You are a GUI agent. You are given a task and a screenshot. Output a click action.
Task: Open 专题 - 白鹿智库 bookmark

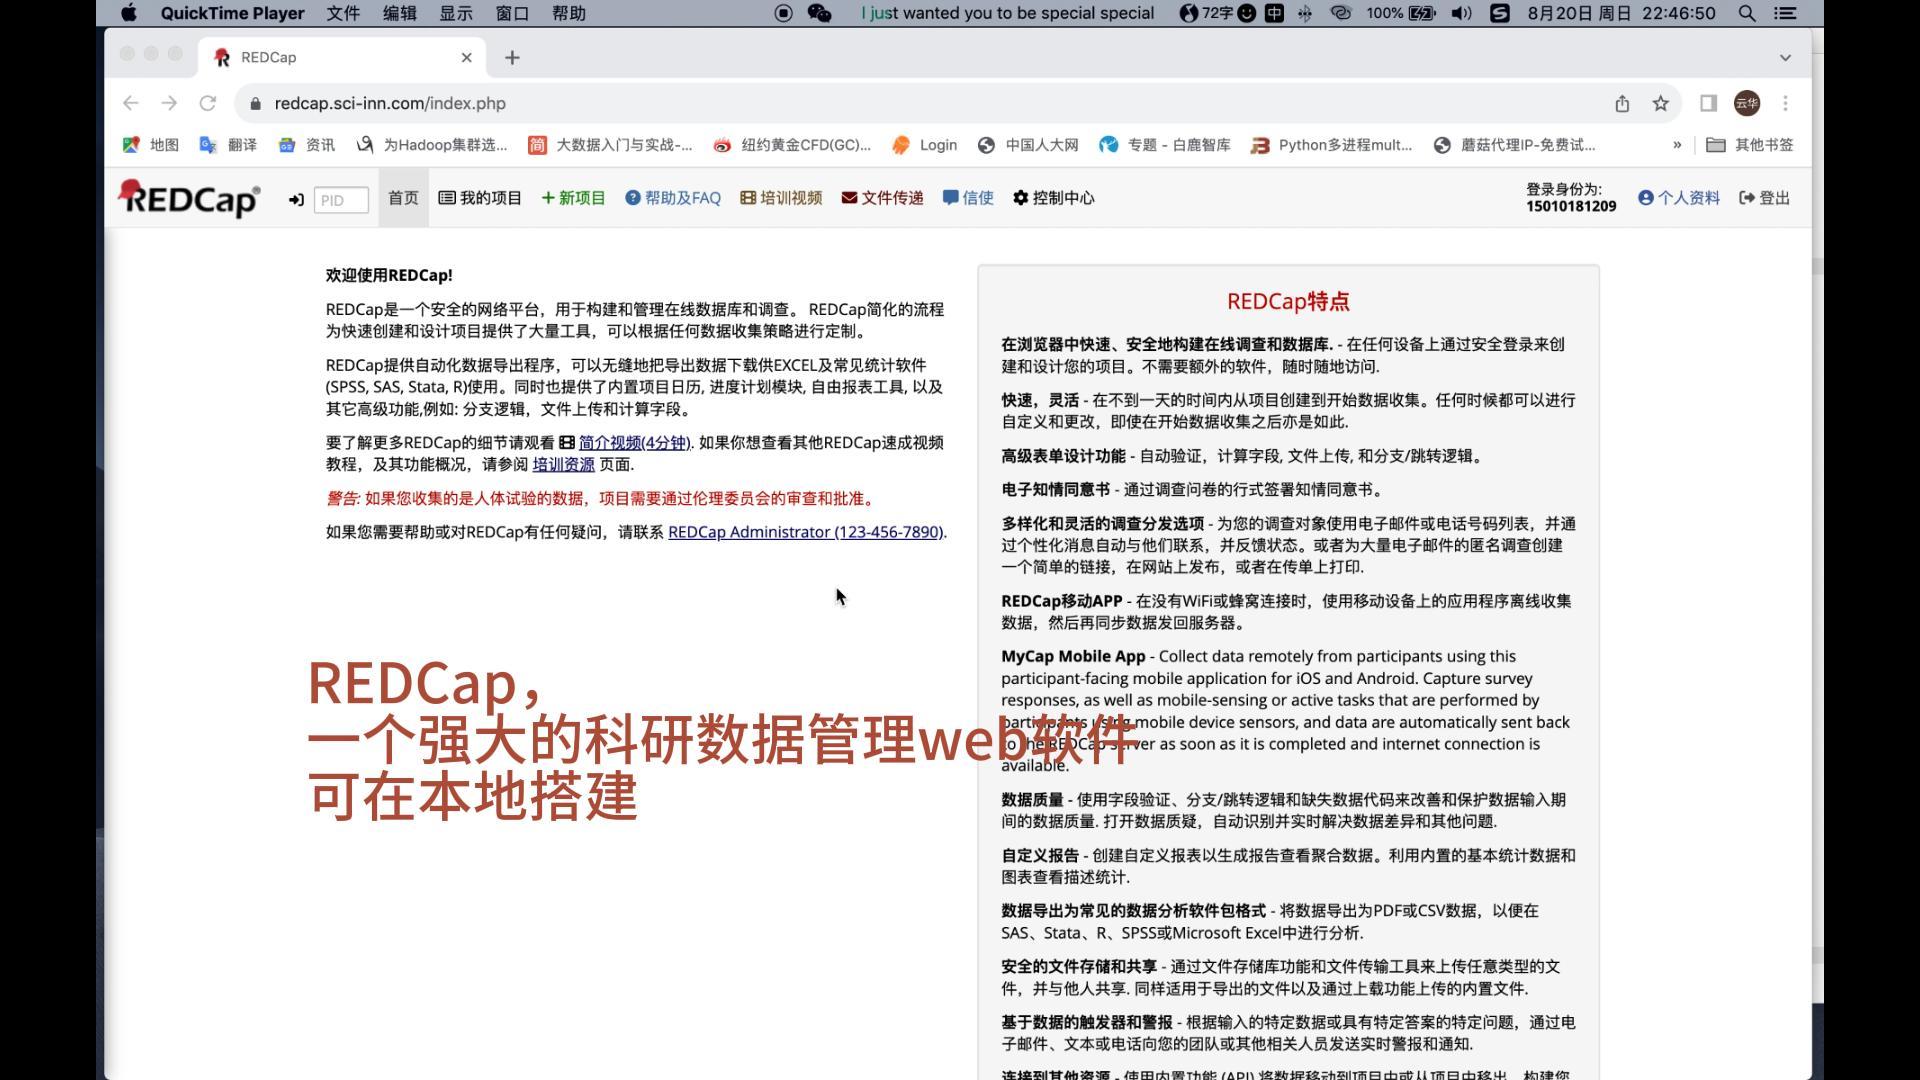[x=1165, y=145]
